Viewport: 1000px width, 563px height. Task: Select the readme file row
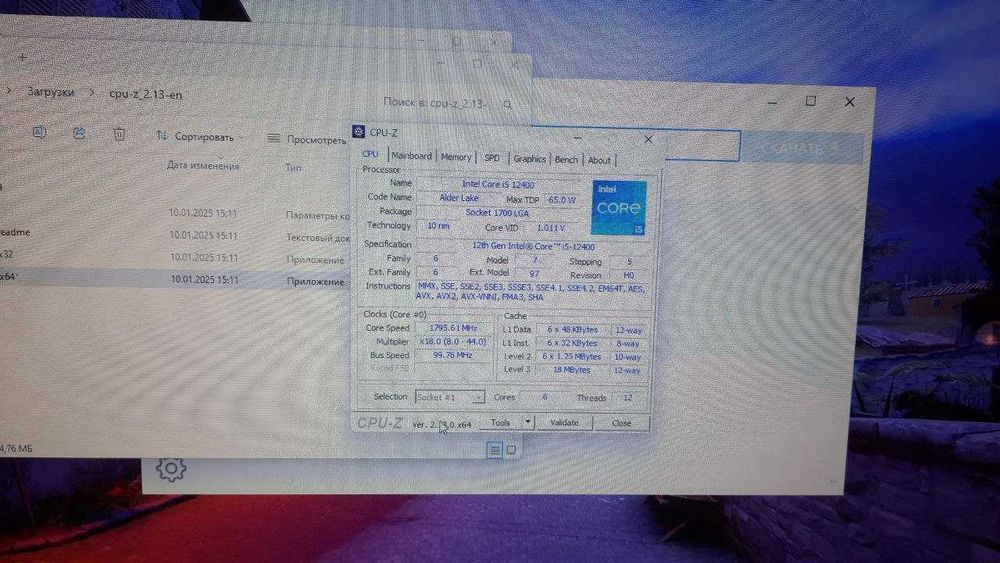pyautogui.click(x=175, y=234)
